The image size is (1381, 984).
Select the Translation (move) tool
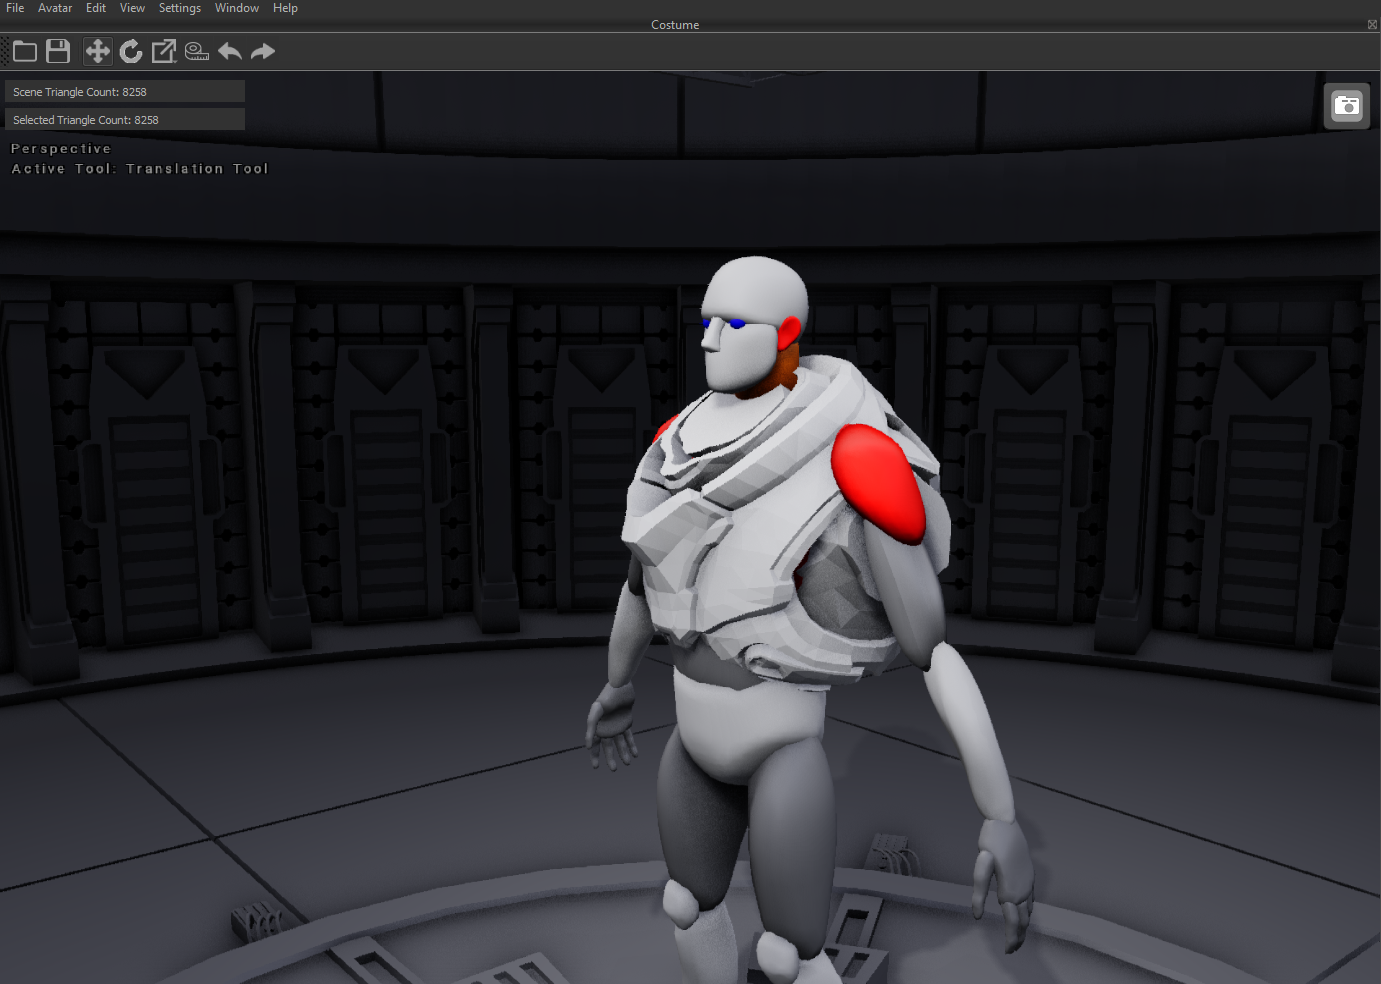[x=97, y=51]
